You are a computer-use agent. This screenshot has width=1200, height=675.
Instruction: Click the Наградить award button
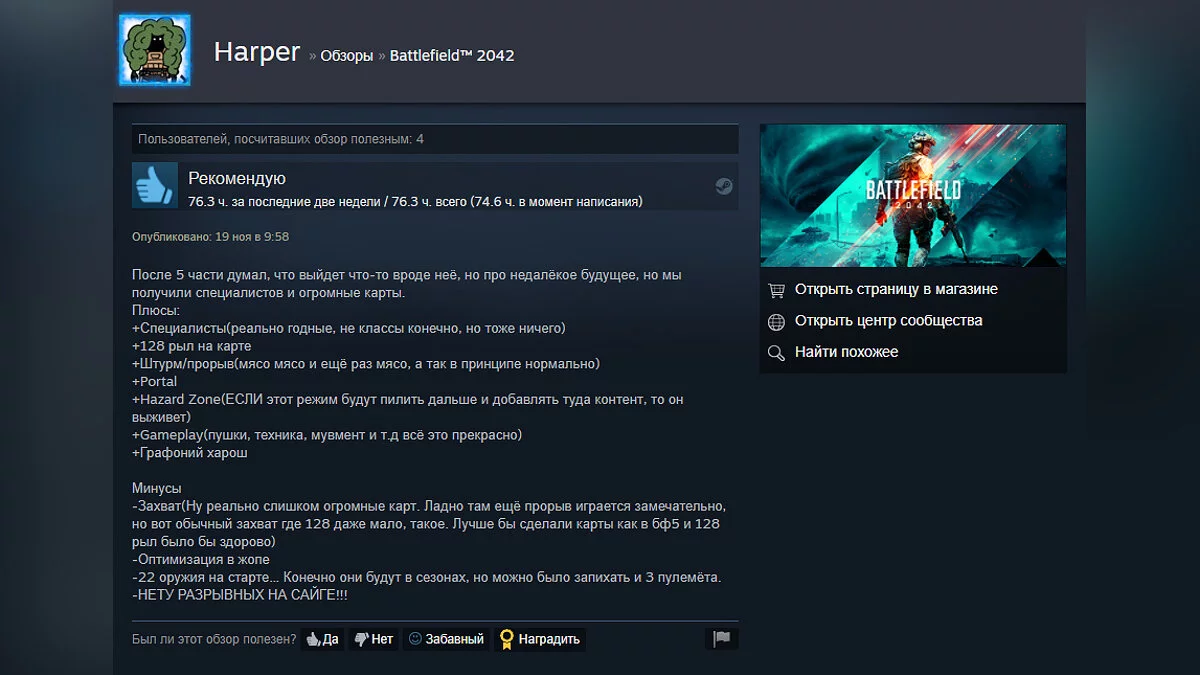(x=540, y=639)
